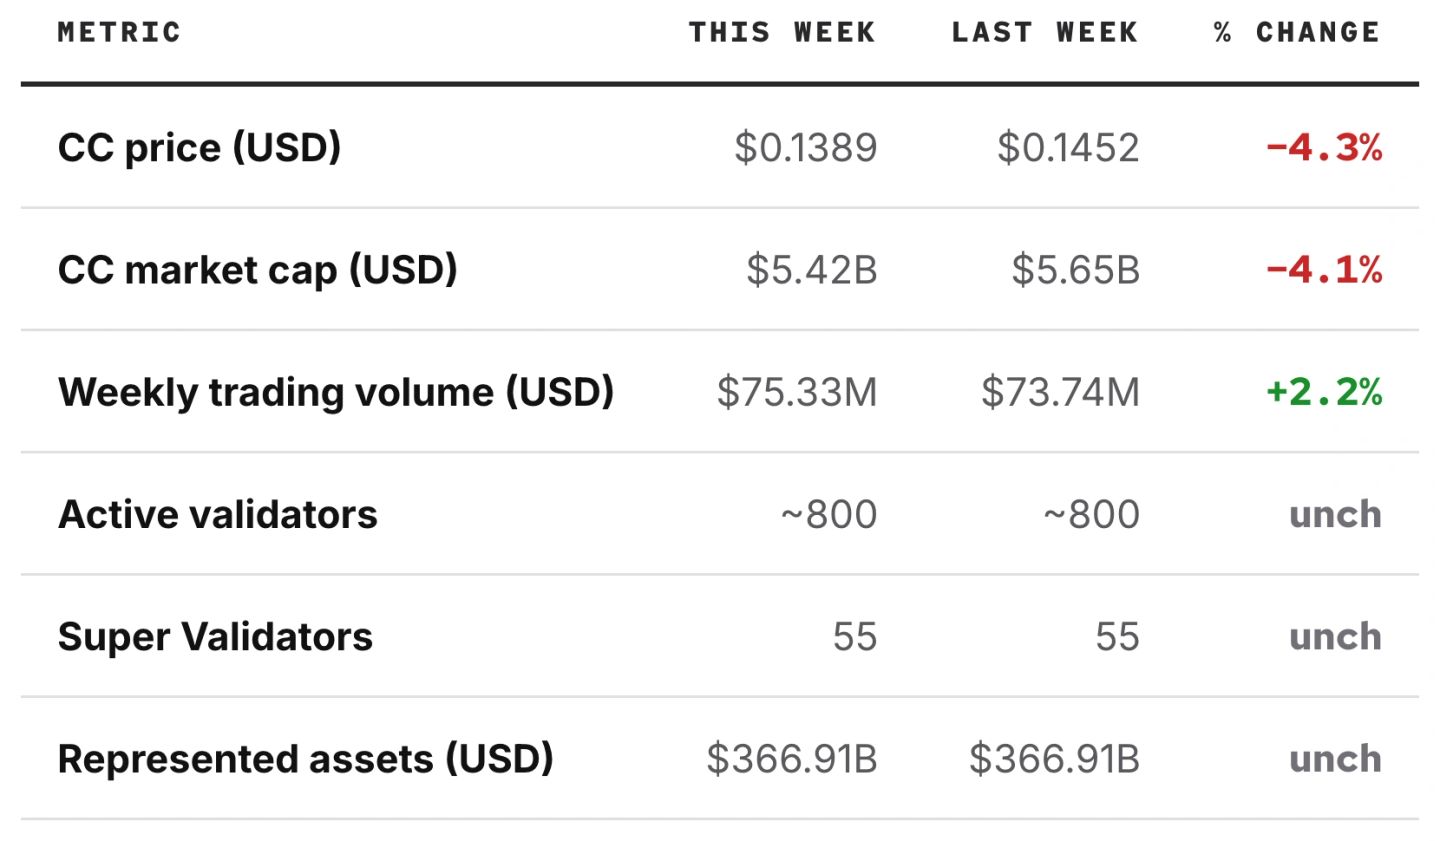The image size is (1440, 841).
Task: Click the $73.74M last week volume
Action: tap(1060, 392)
